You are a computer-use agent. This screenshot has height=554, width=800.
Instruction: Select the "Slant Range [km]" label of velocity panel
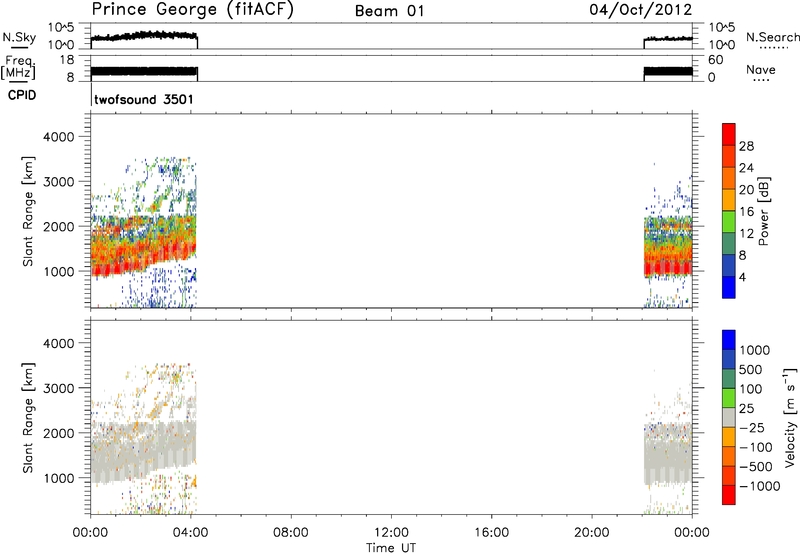(28, 418)
